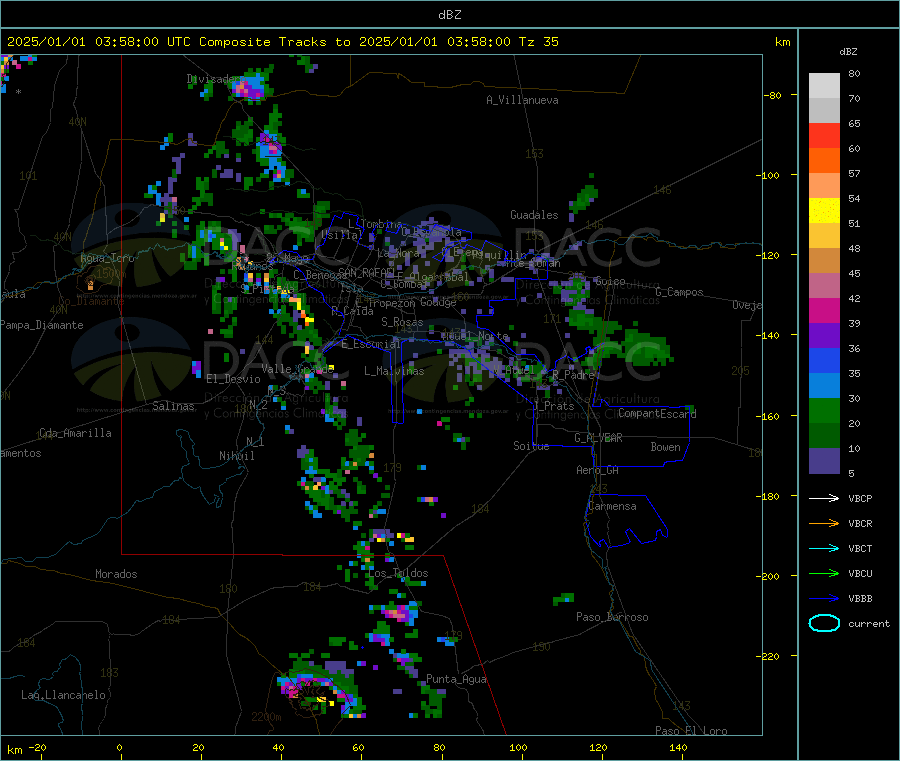Screen dimensions: 900x761
Task: Click the Los_Toldos map label
Action: point(398,573)
